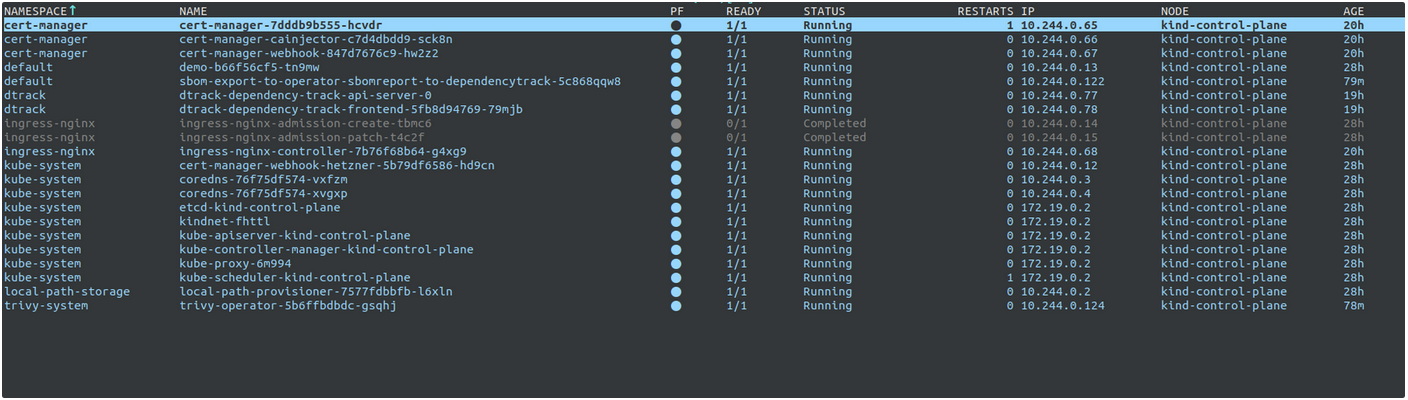
Task: Click the RESTARTS column header
Action: pyautogui.click(x=985, y=11)
